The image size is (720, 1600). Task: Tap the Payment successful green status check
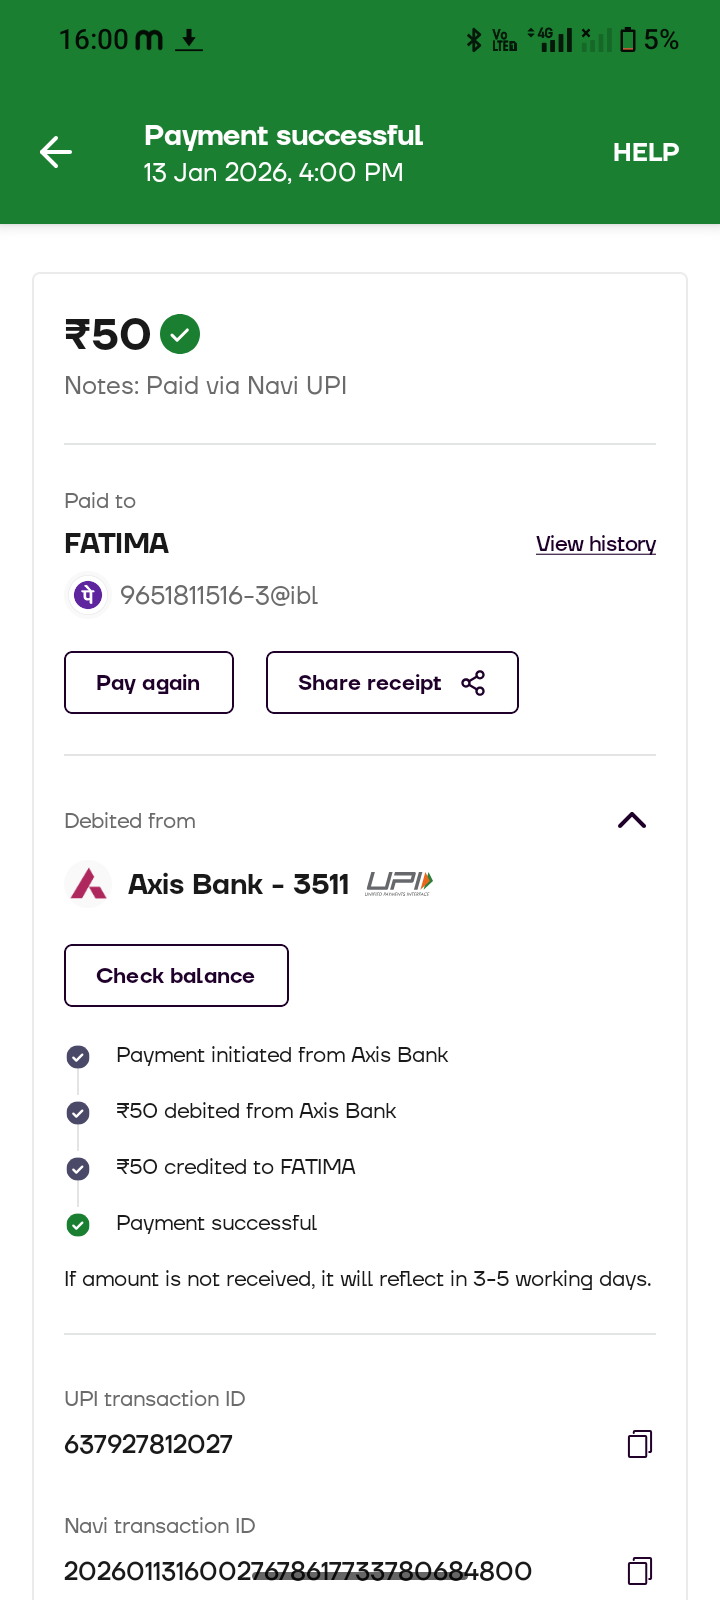(x=78, y=1224)
